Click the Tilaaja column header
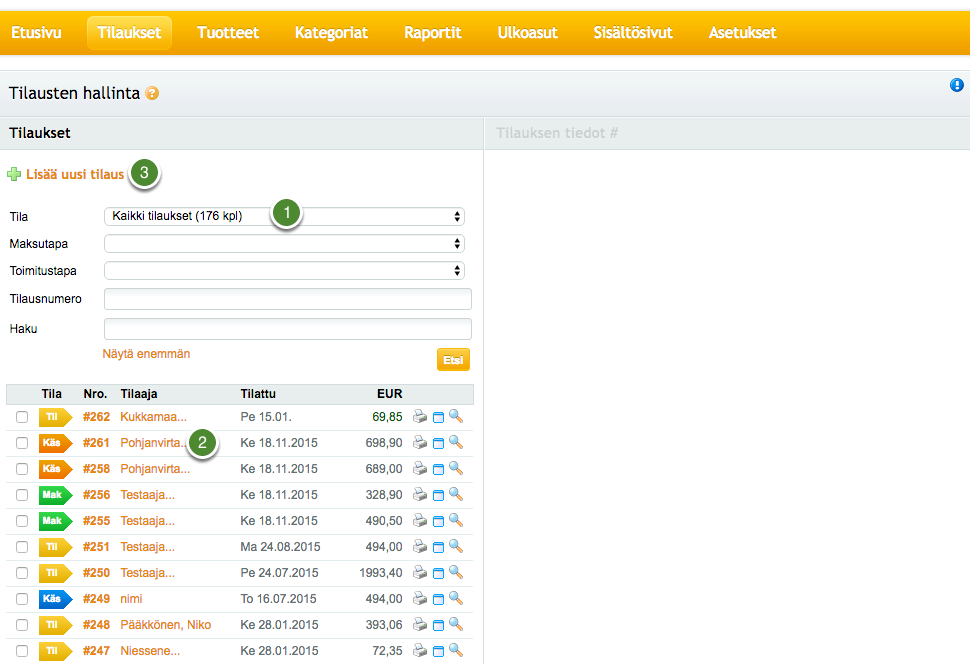Image resolution: width=970 pixels, height=664 pixels. [x=139, y=394]
